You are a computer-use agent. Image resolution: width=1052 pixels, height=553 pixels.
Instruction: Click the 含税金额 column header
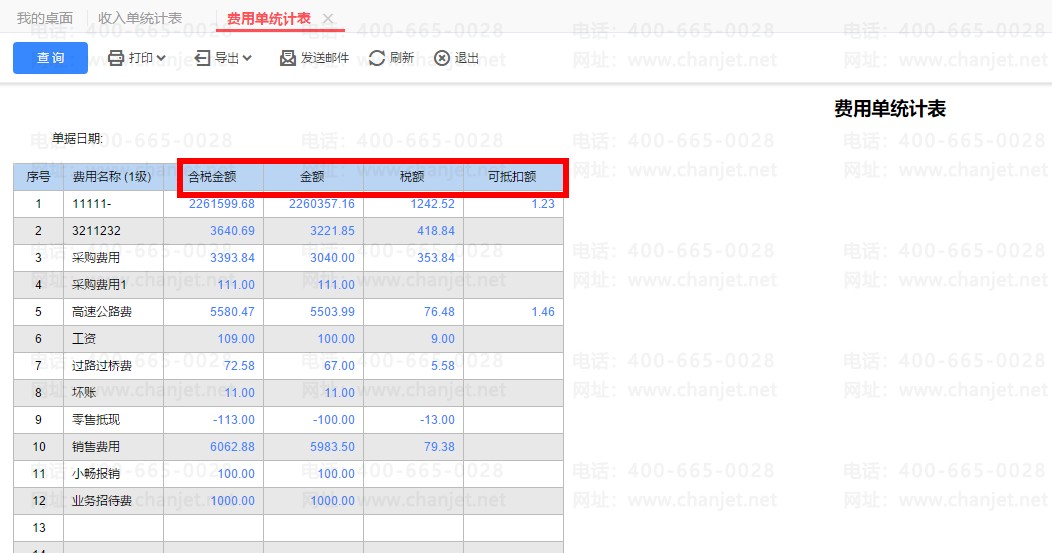click(x=213, y=177)
